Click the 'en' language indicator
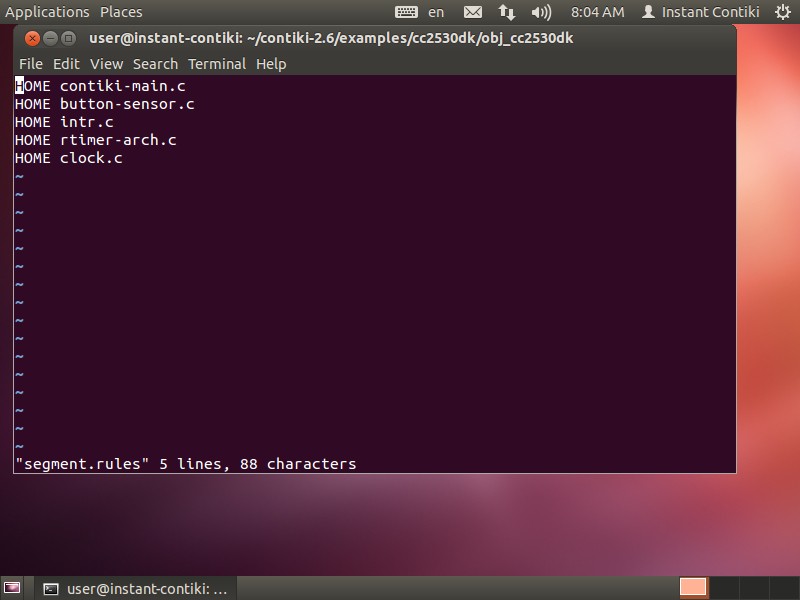Viewport: 800px width, 600px height. click(436, 12)
